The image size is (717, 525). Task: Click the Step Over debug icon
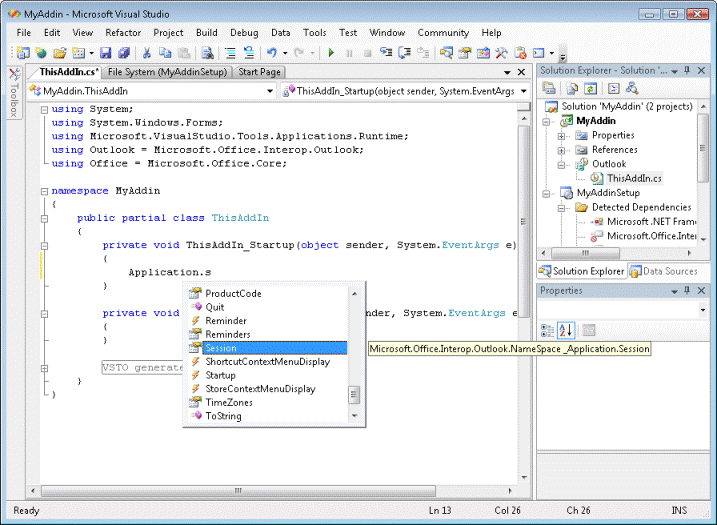(404, 53)
